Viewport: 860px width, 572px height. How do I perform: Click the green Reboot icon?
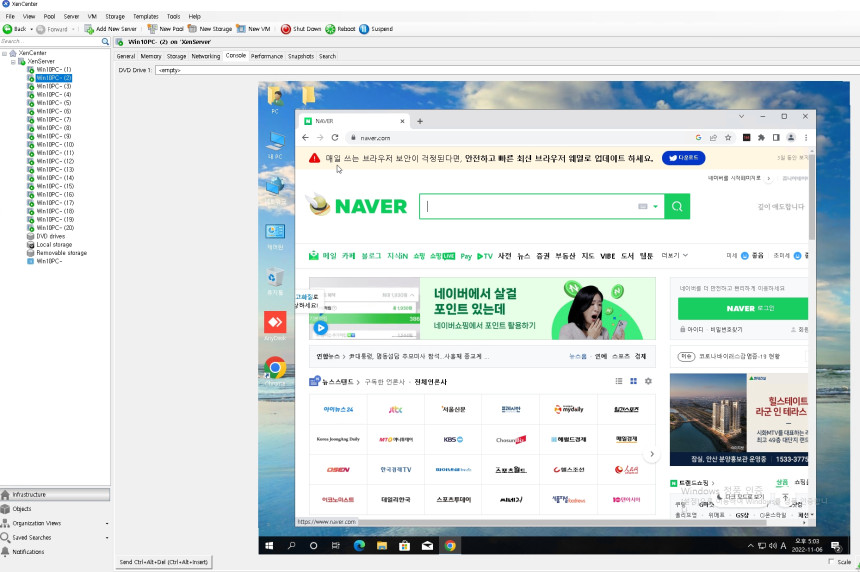click(330, 29)
